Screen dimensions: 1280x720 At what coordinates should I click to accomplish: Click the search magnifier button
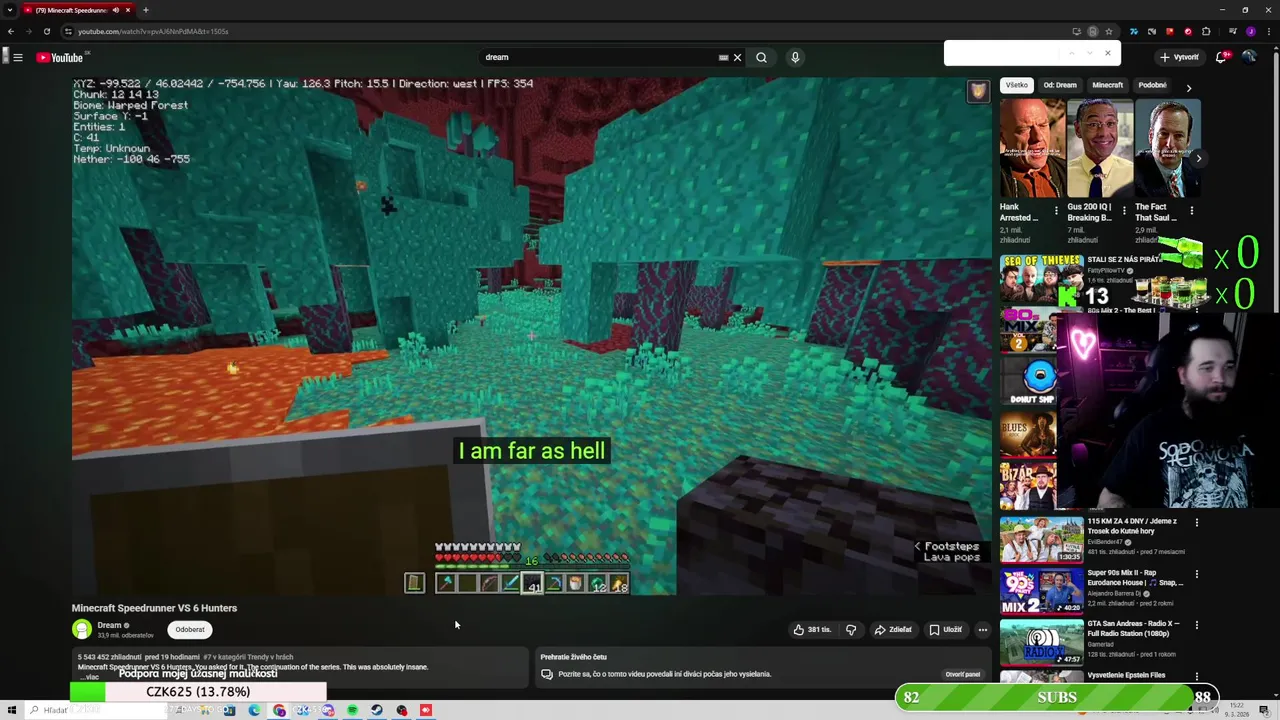pos(761,57)
